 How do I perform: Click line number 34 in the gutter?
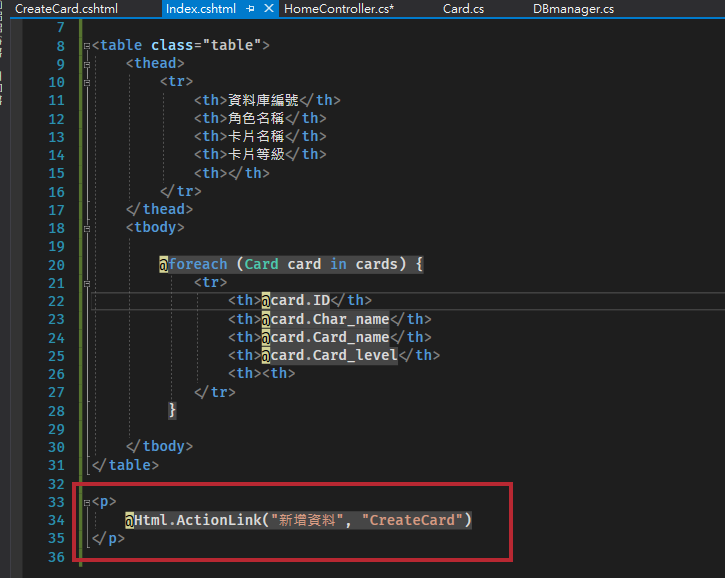[x=56, y=520]
